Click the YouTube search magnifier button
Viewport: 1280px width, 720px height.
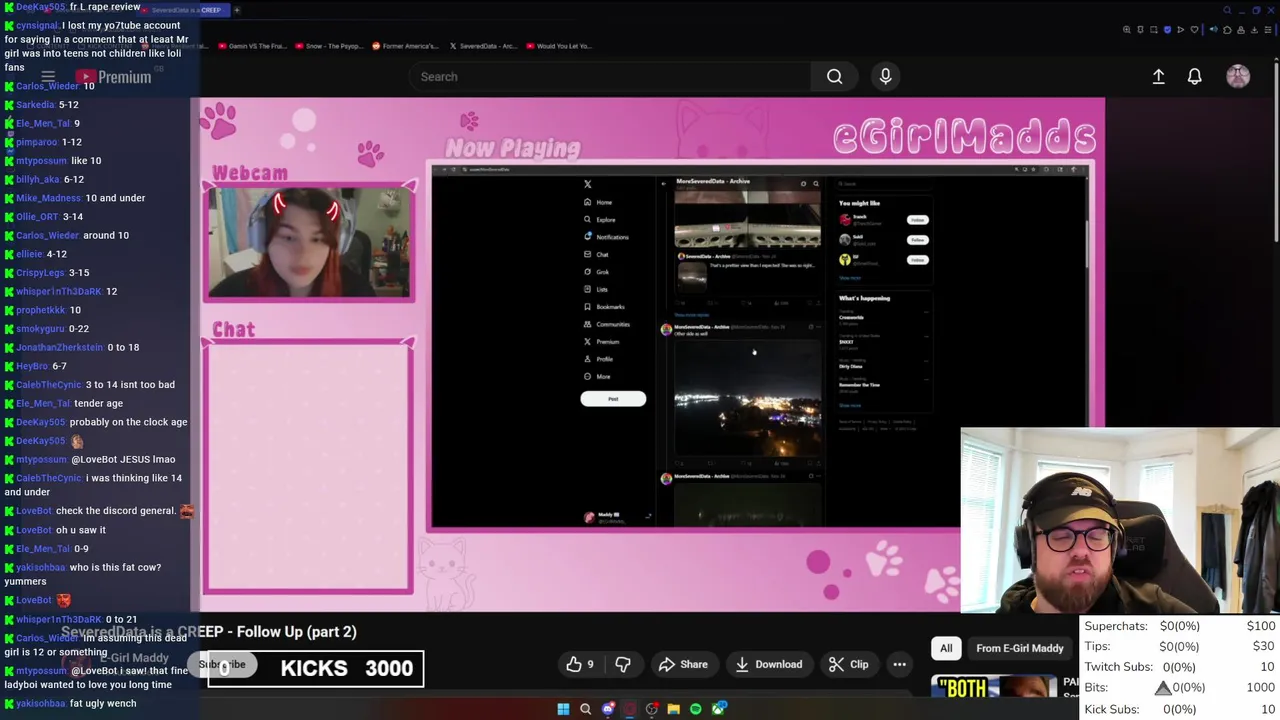point(834,76)
